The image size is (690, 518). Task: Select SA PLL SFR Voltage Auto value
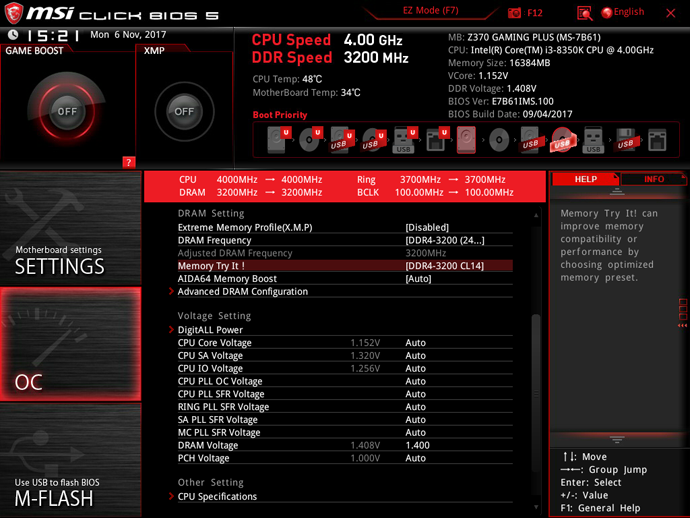click(x=415, y=419)
